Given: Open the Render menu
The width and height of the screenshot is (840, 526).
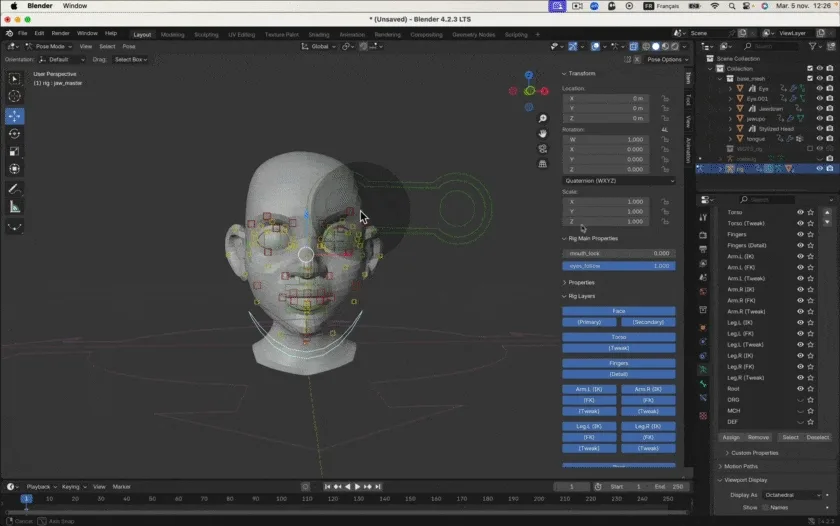Looking at the screenshot, I should (x=61, y=33).
